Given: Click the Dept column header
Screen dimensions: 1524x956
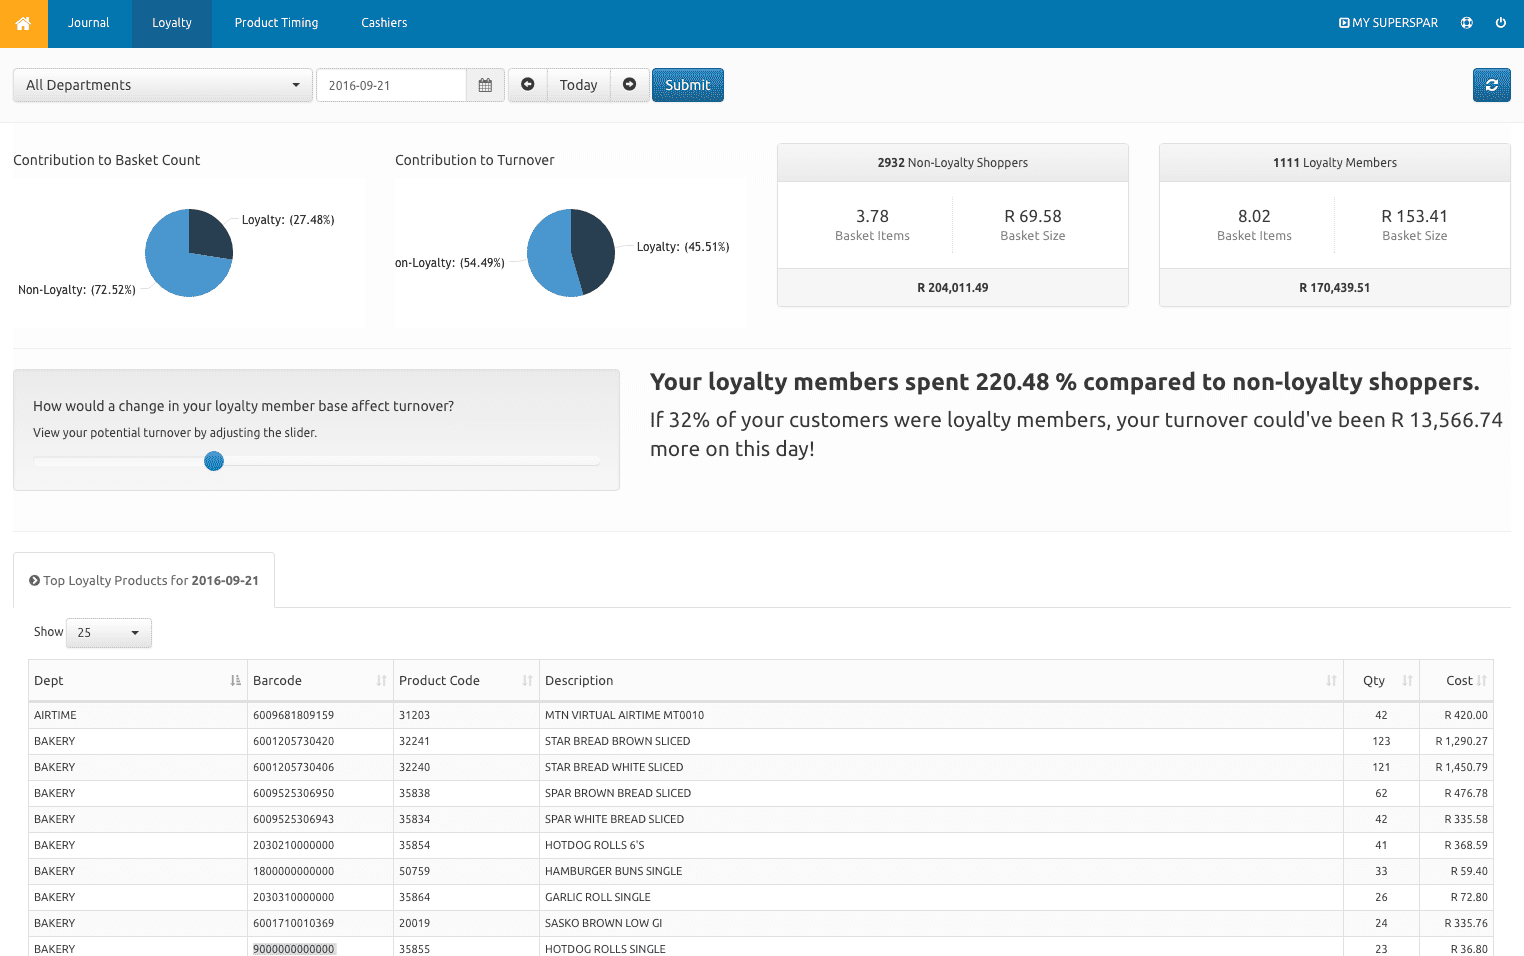Looking at the screenshot, I should [138, 681].
